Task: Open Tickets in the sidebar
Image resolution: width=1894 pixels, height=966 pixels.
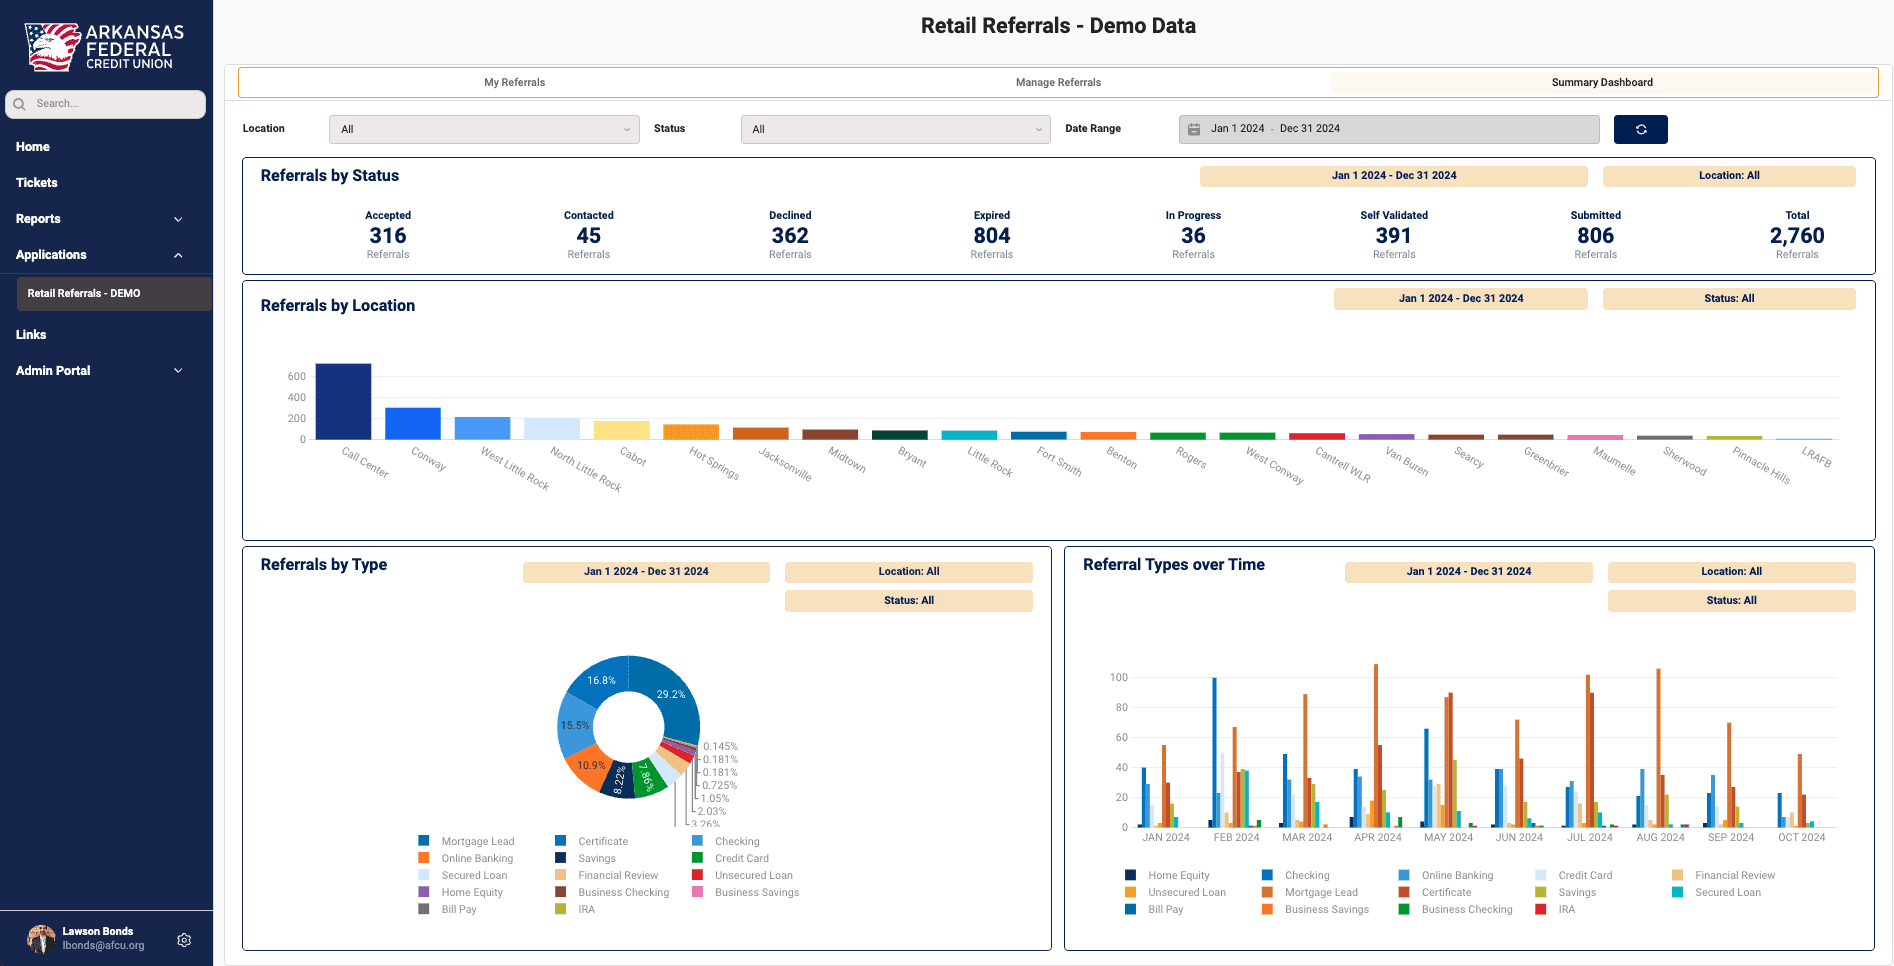Action: coord(37,183)
